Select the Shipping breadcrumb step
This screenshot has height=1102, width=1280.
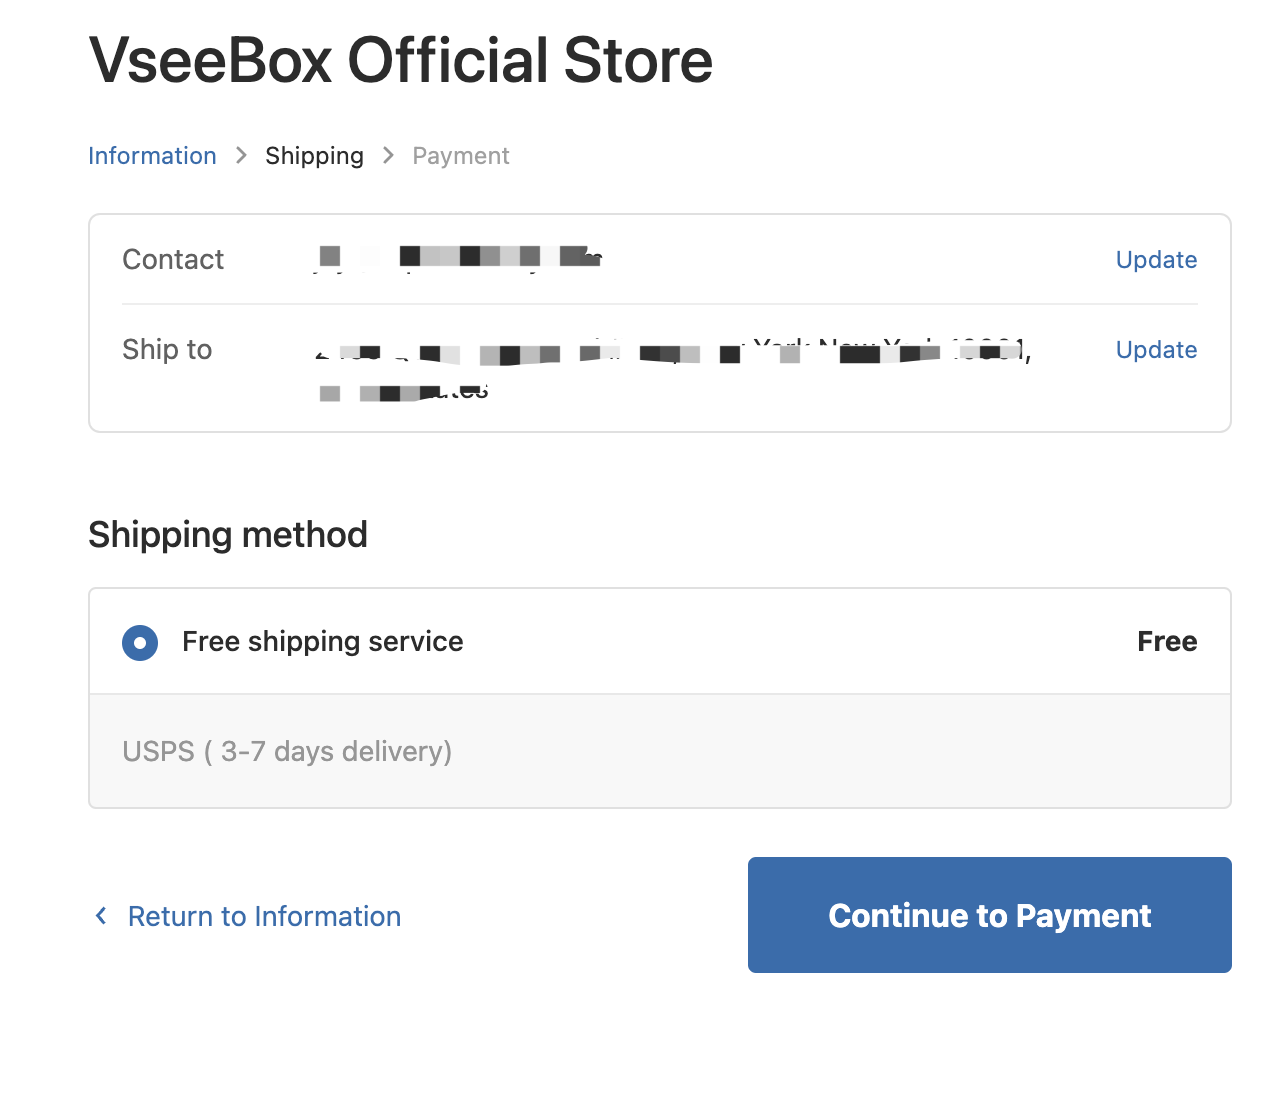point(314,156)
